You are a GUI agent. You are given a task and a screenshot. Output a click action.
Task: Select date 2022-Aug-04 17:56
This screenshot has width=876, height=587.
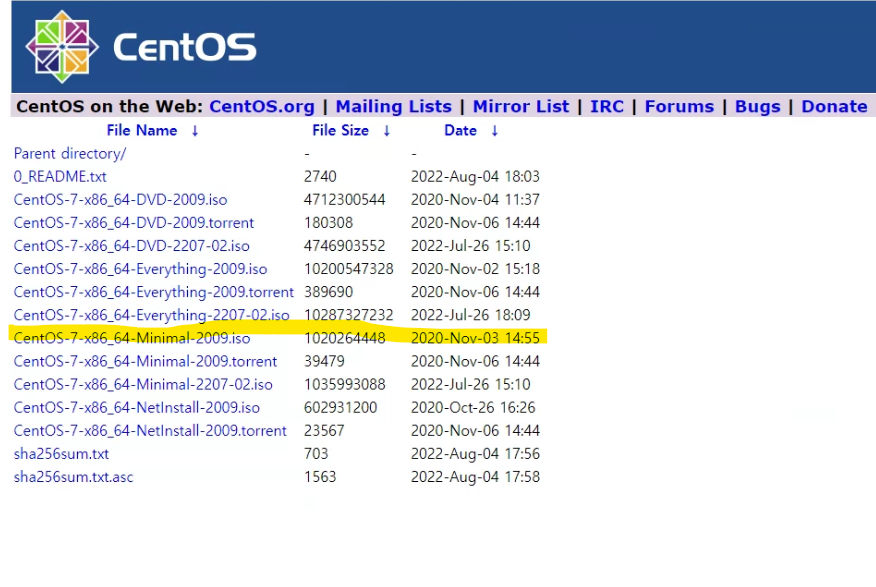475,454
